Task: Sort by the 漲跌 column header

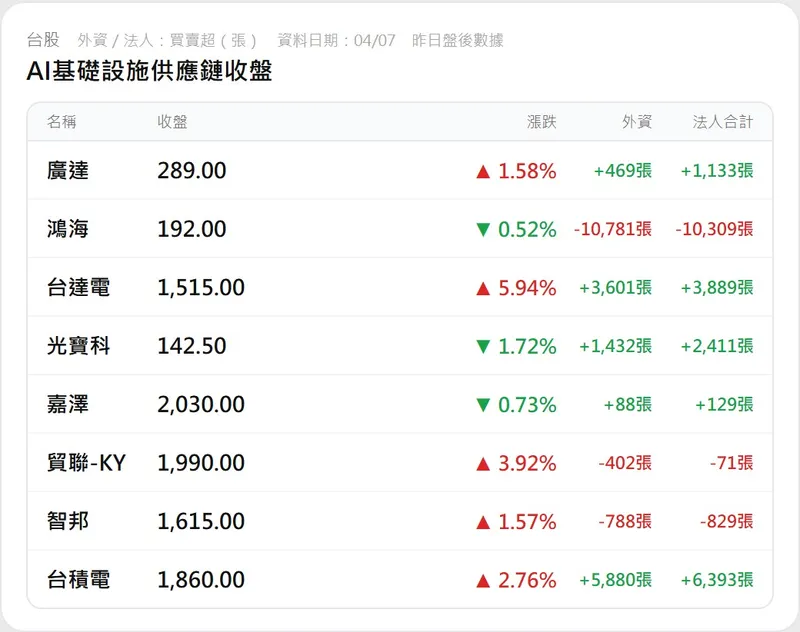Action: pyautogui.click(x=542, y=122)
